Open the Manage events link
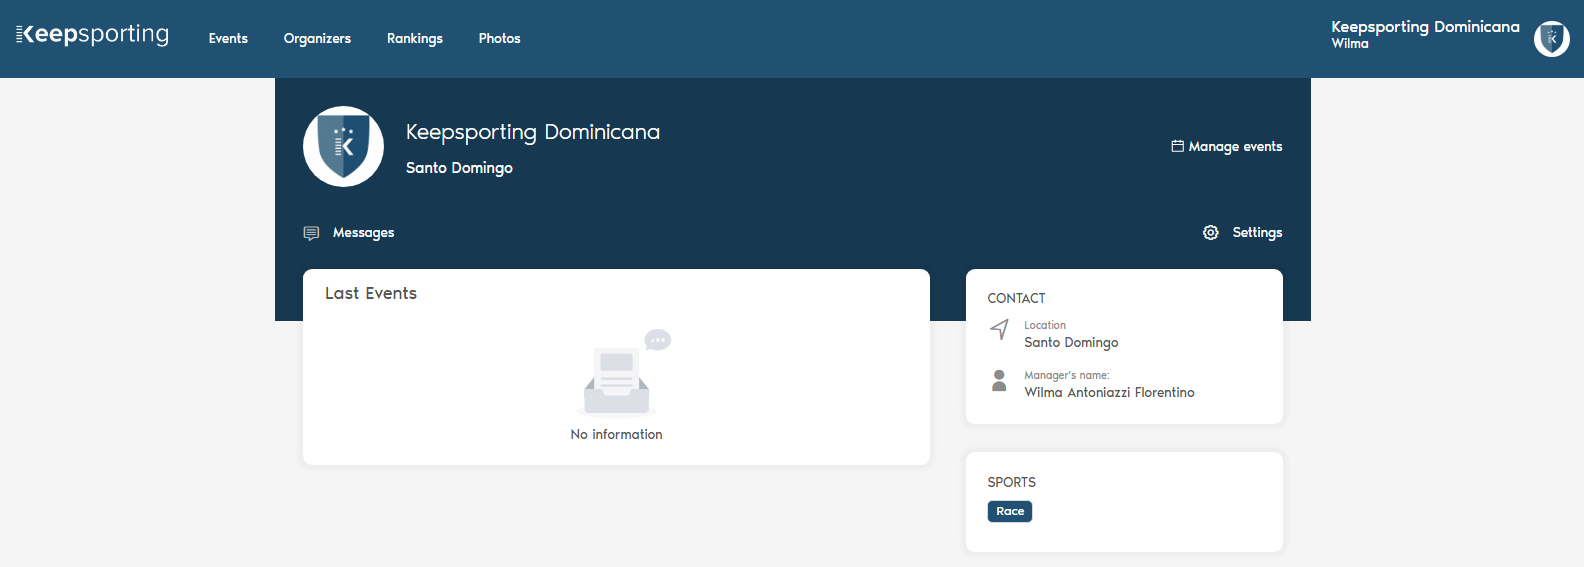The image size is (1584, 567). tap(1235, 147)
